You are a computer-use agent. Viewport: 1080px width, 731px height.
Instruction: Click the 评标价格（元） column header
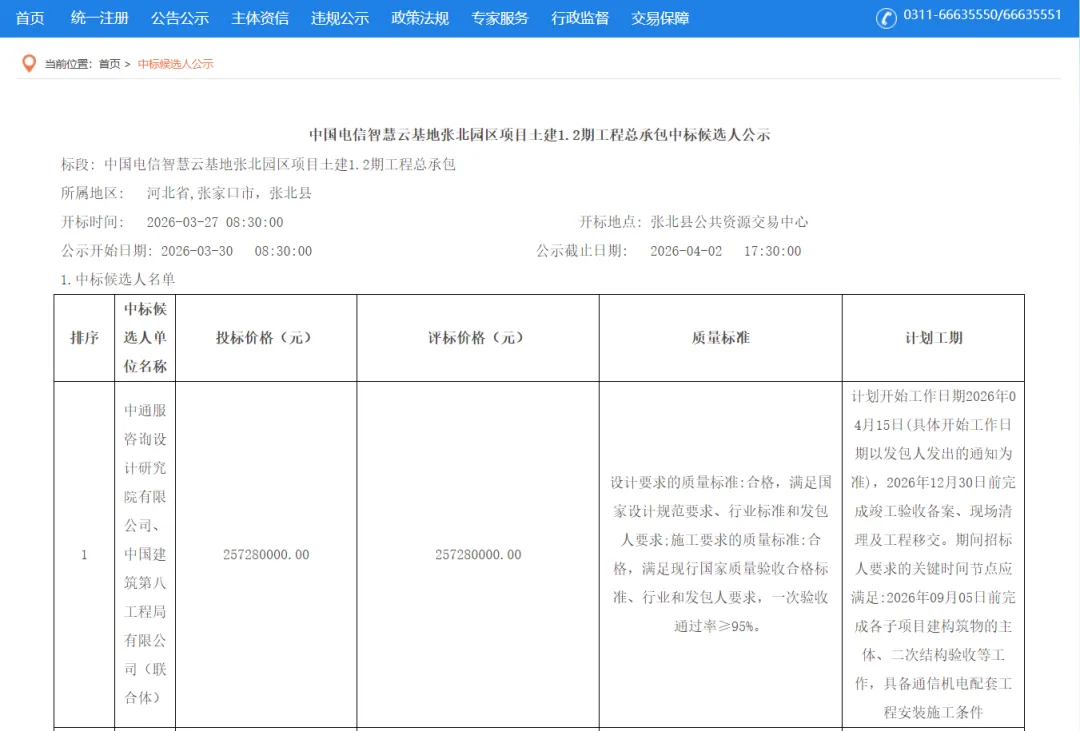click(x=478, y=338)
